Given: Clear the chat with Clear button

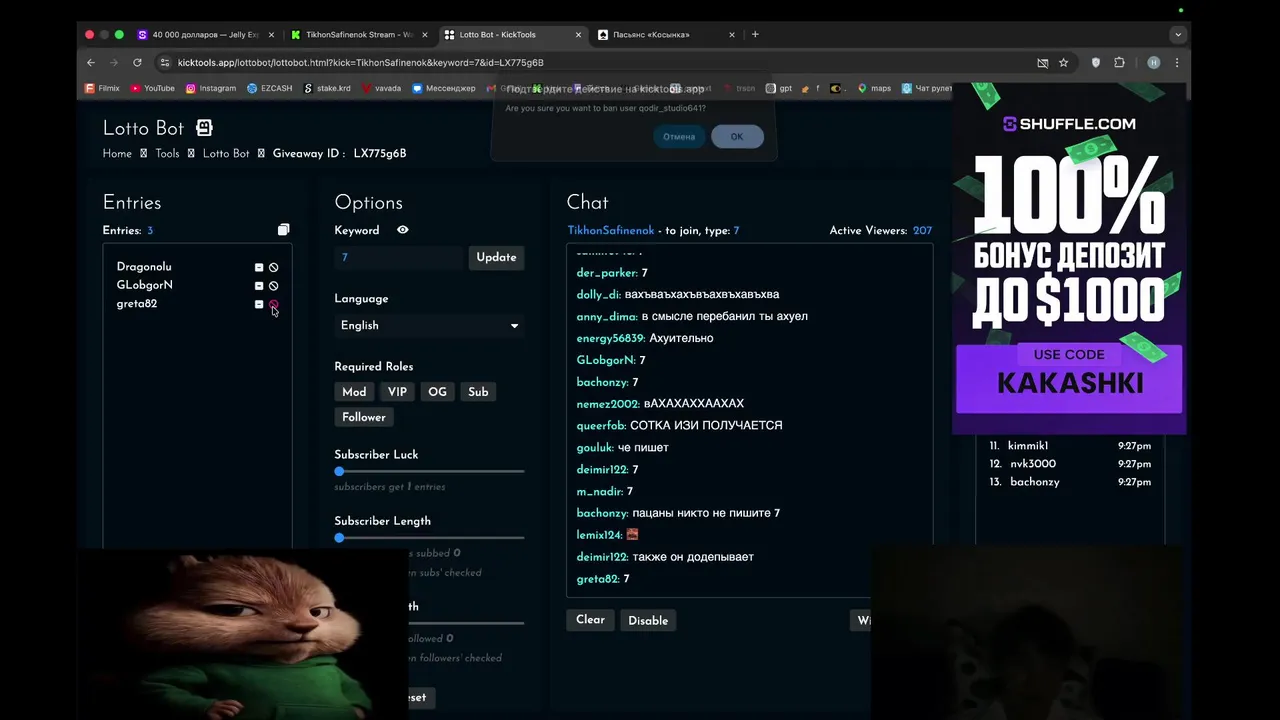Looking at the screenshot, I should (x=590, y=620).
